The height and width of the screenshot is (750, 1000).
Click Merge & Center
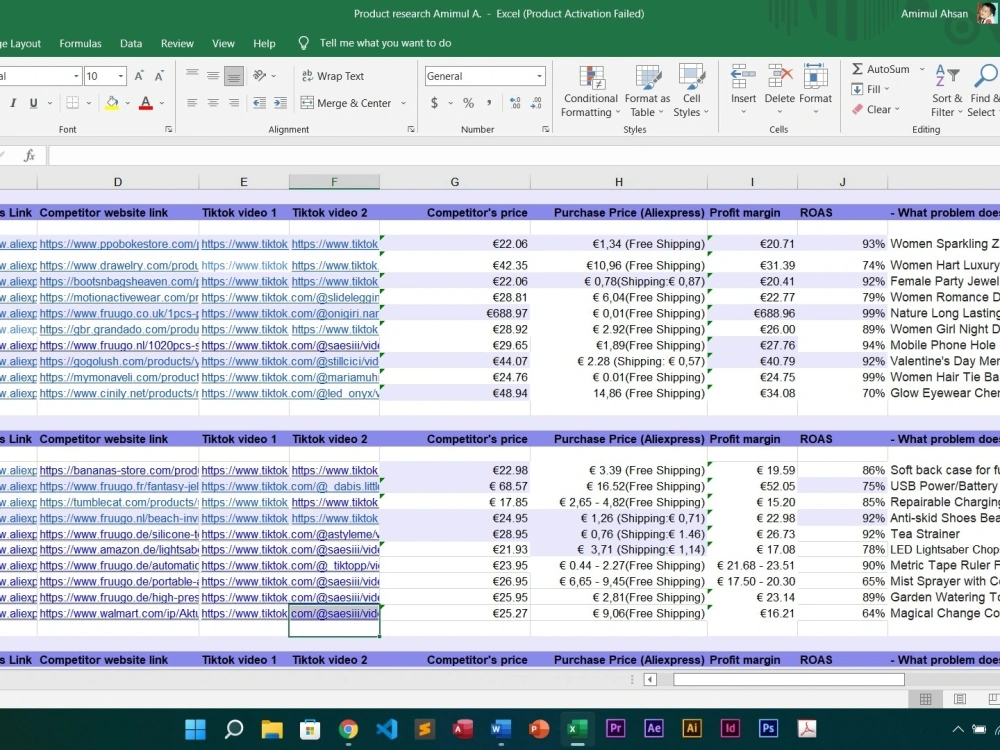click(346, 103)
